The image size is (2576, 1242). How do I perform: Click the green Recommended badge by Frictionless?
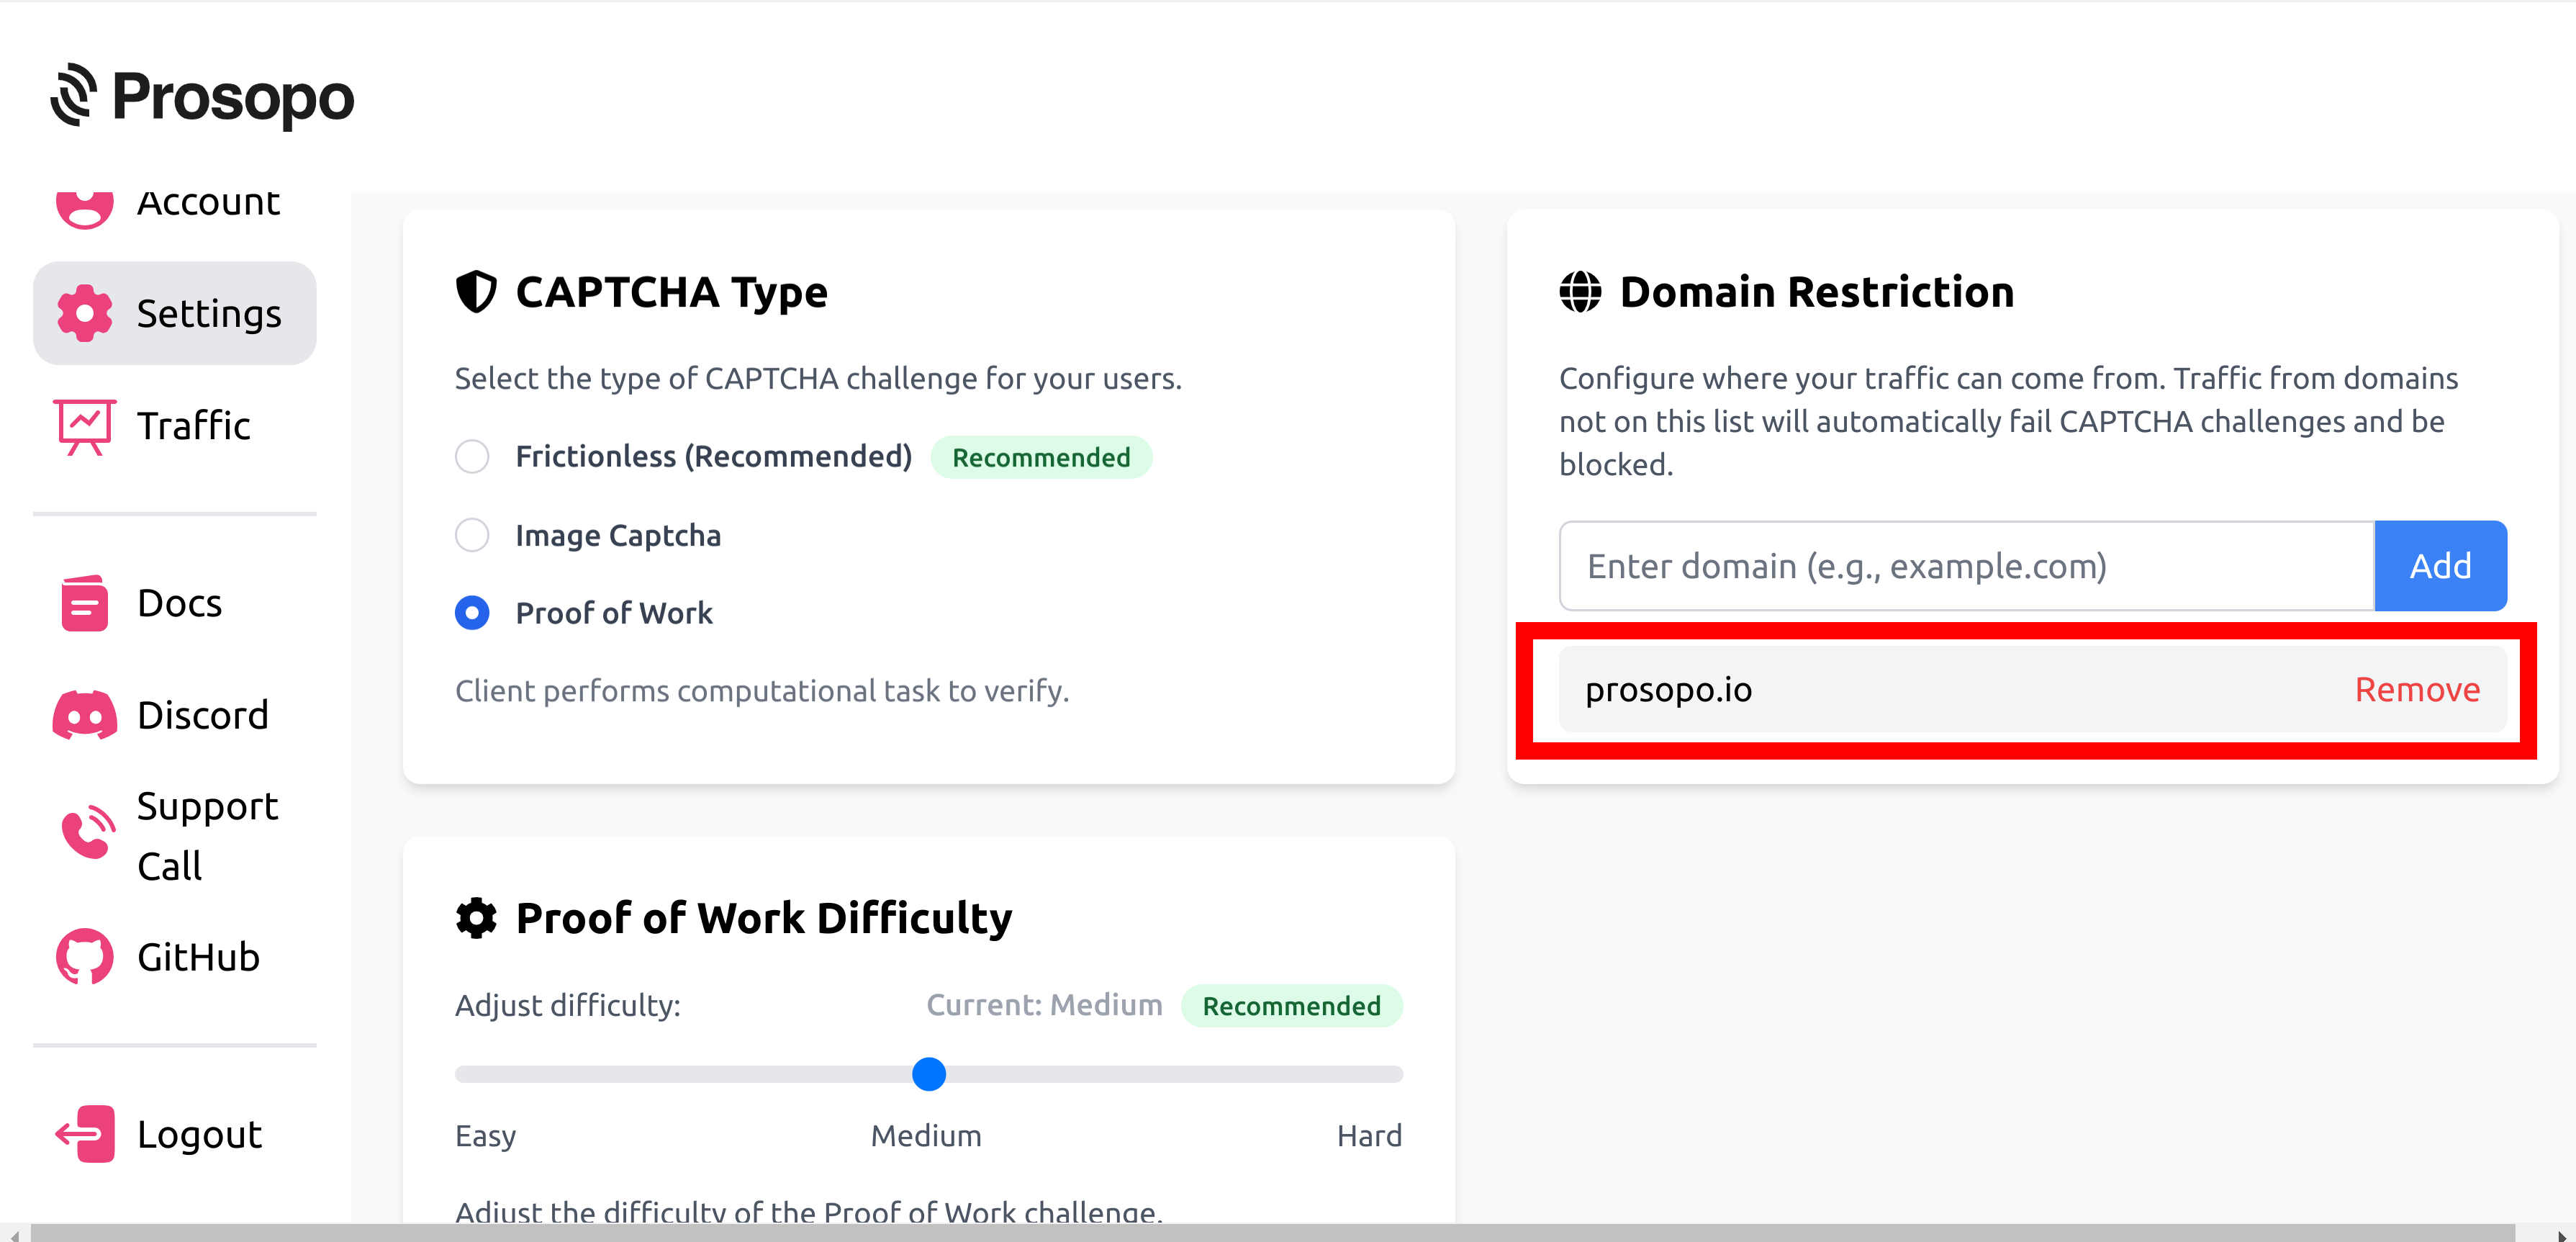[1041, 457]
